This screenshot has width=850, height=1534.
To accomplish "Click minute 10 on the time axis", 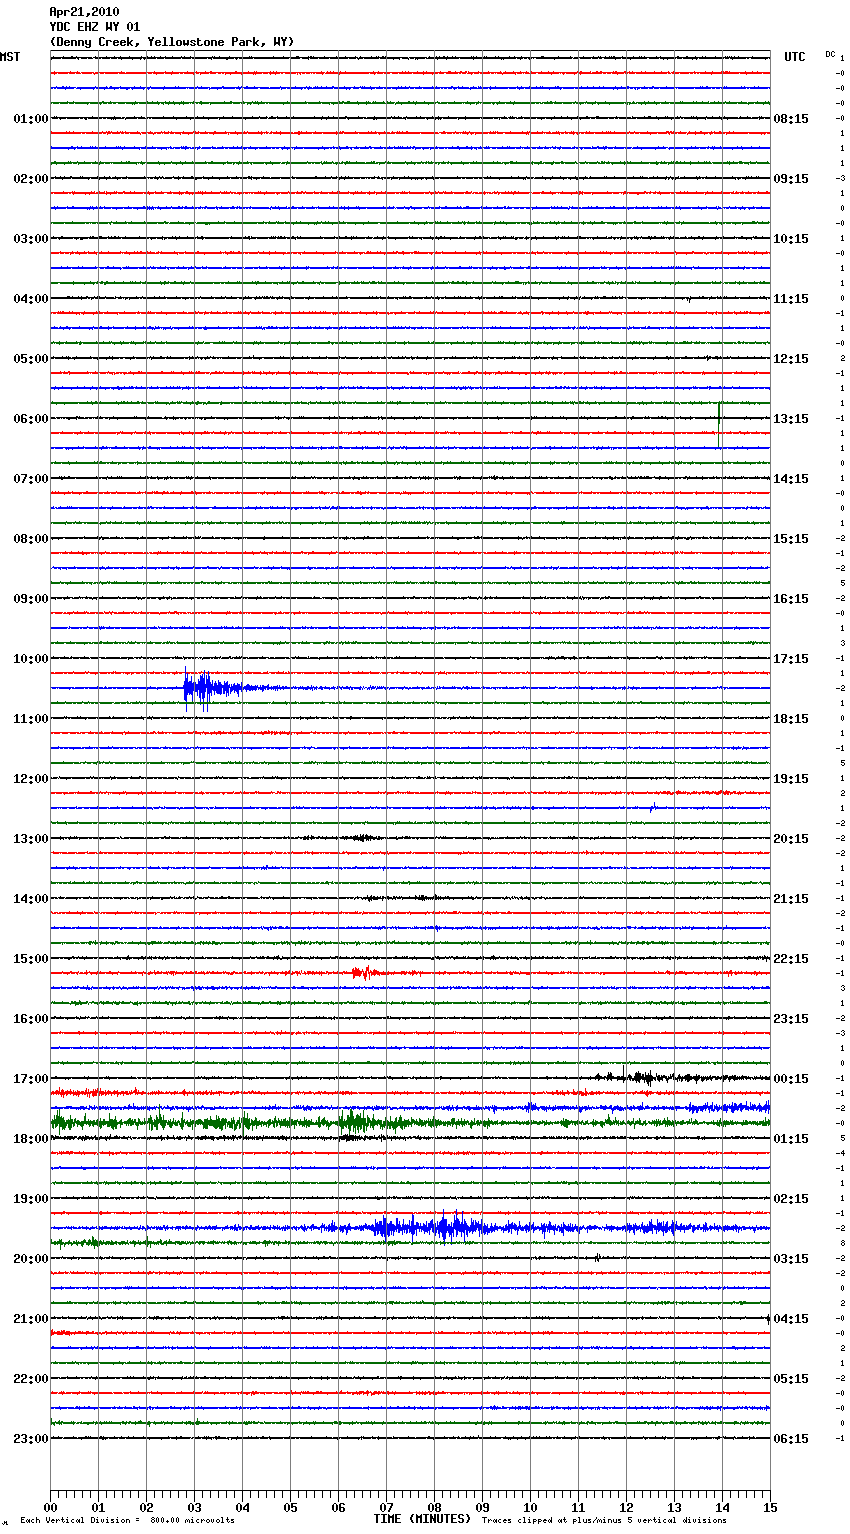I will [530, 1508].
